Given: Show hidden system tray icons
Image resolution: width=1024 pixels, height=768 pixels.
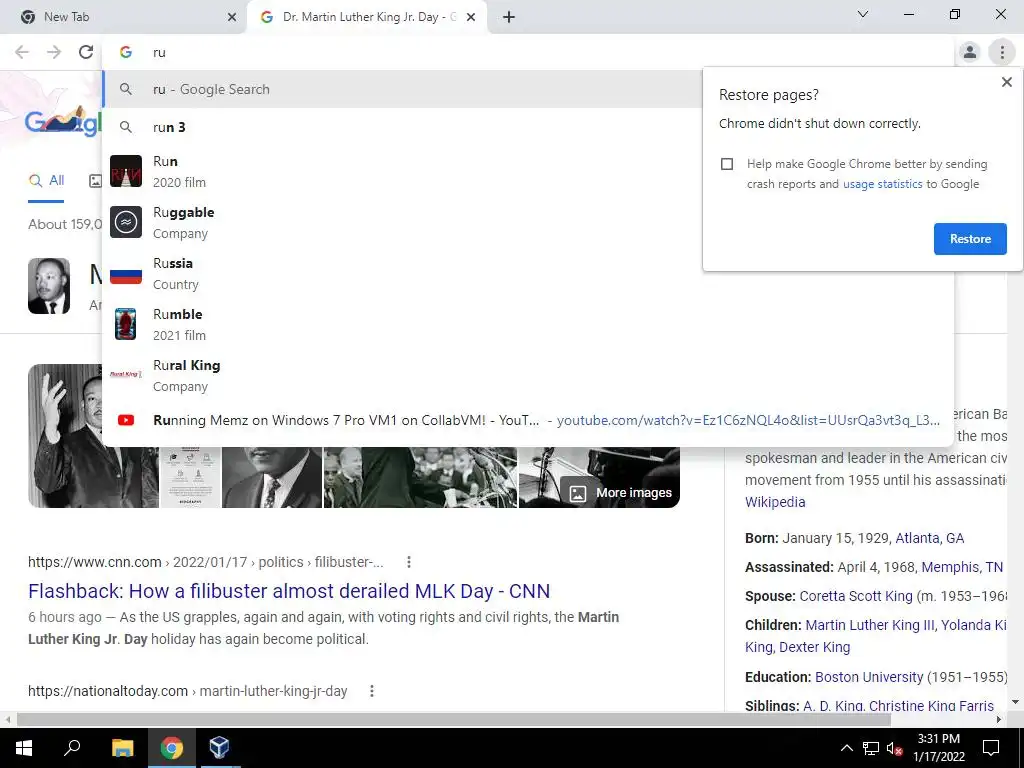Looking at the screenshot, I should click(846, 748).
